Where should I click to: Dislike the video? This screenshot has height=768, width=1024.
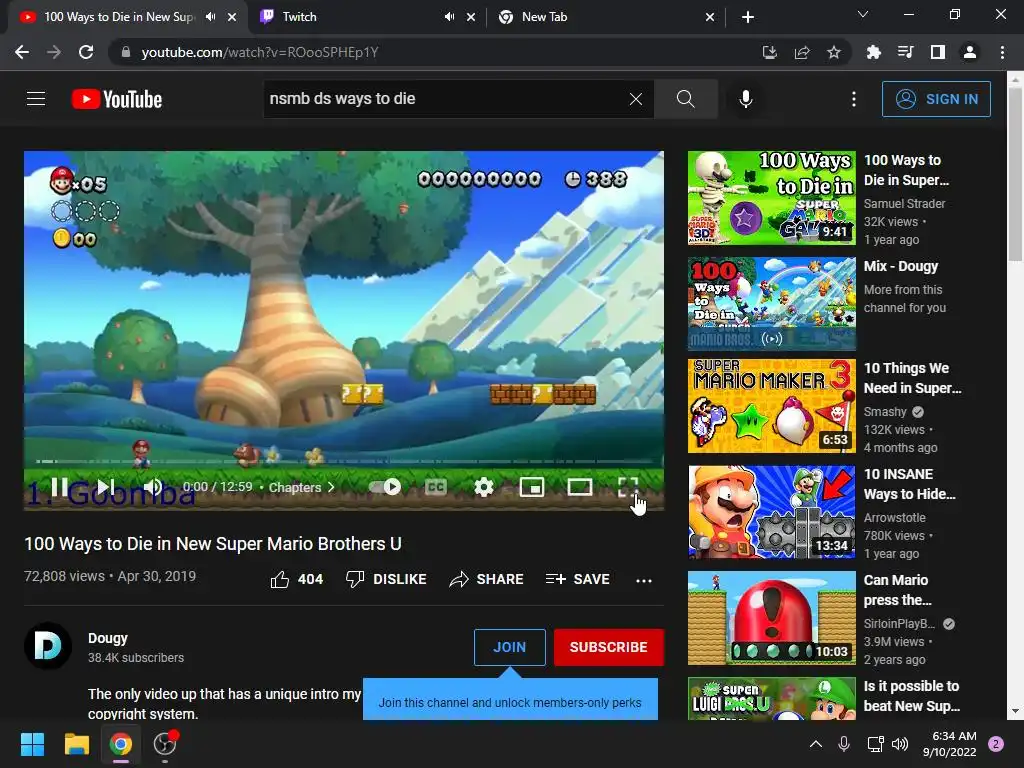(386, 579)
